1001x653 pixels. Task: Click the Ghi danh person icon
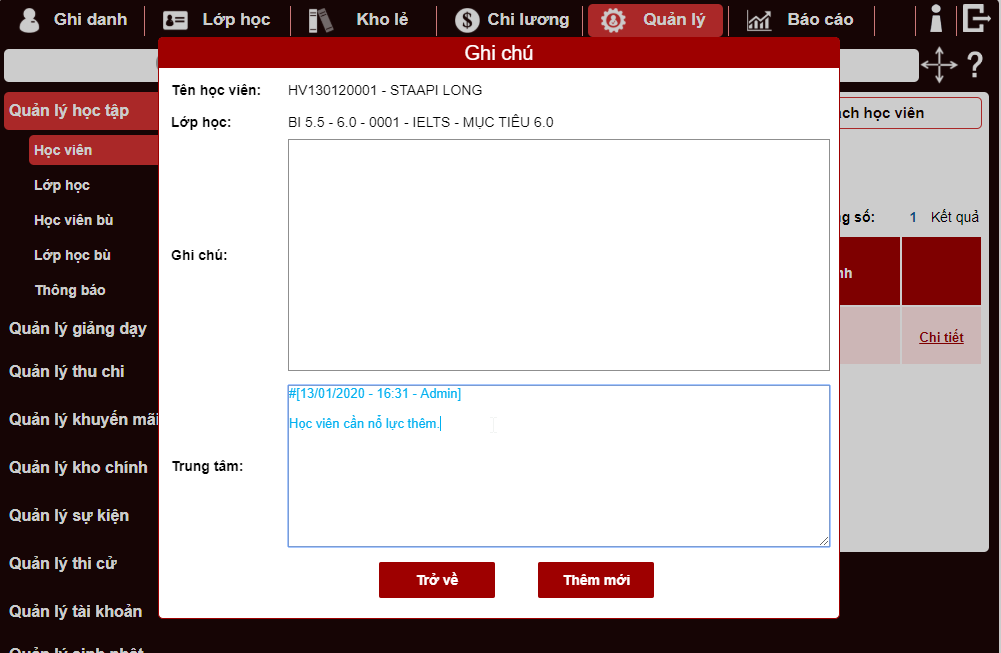click(x=30, y=20)
